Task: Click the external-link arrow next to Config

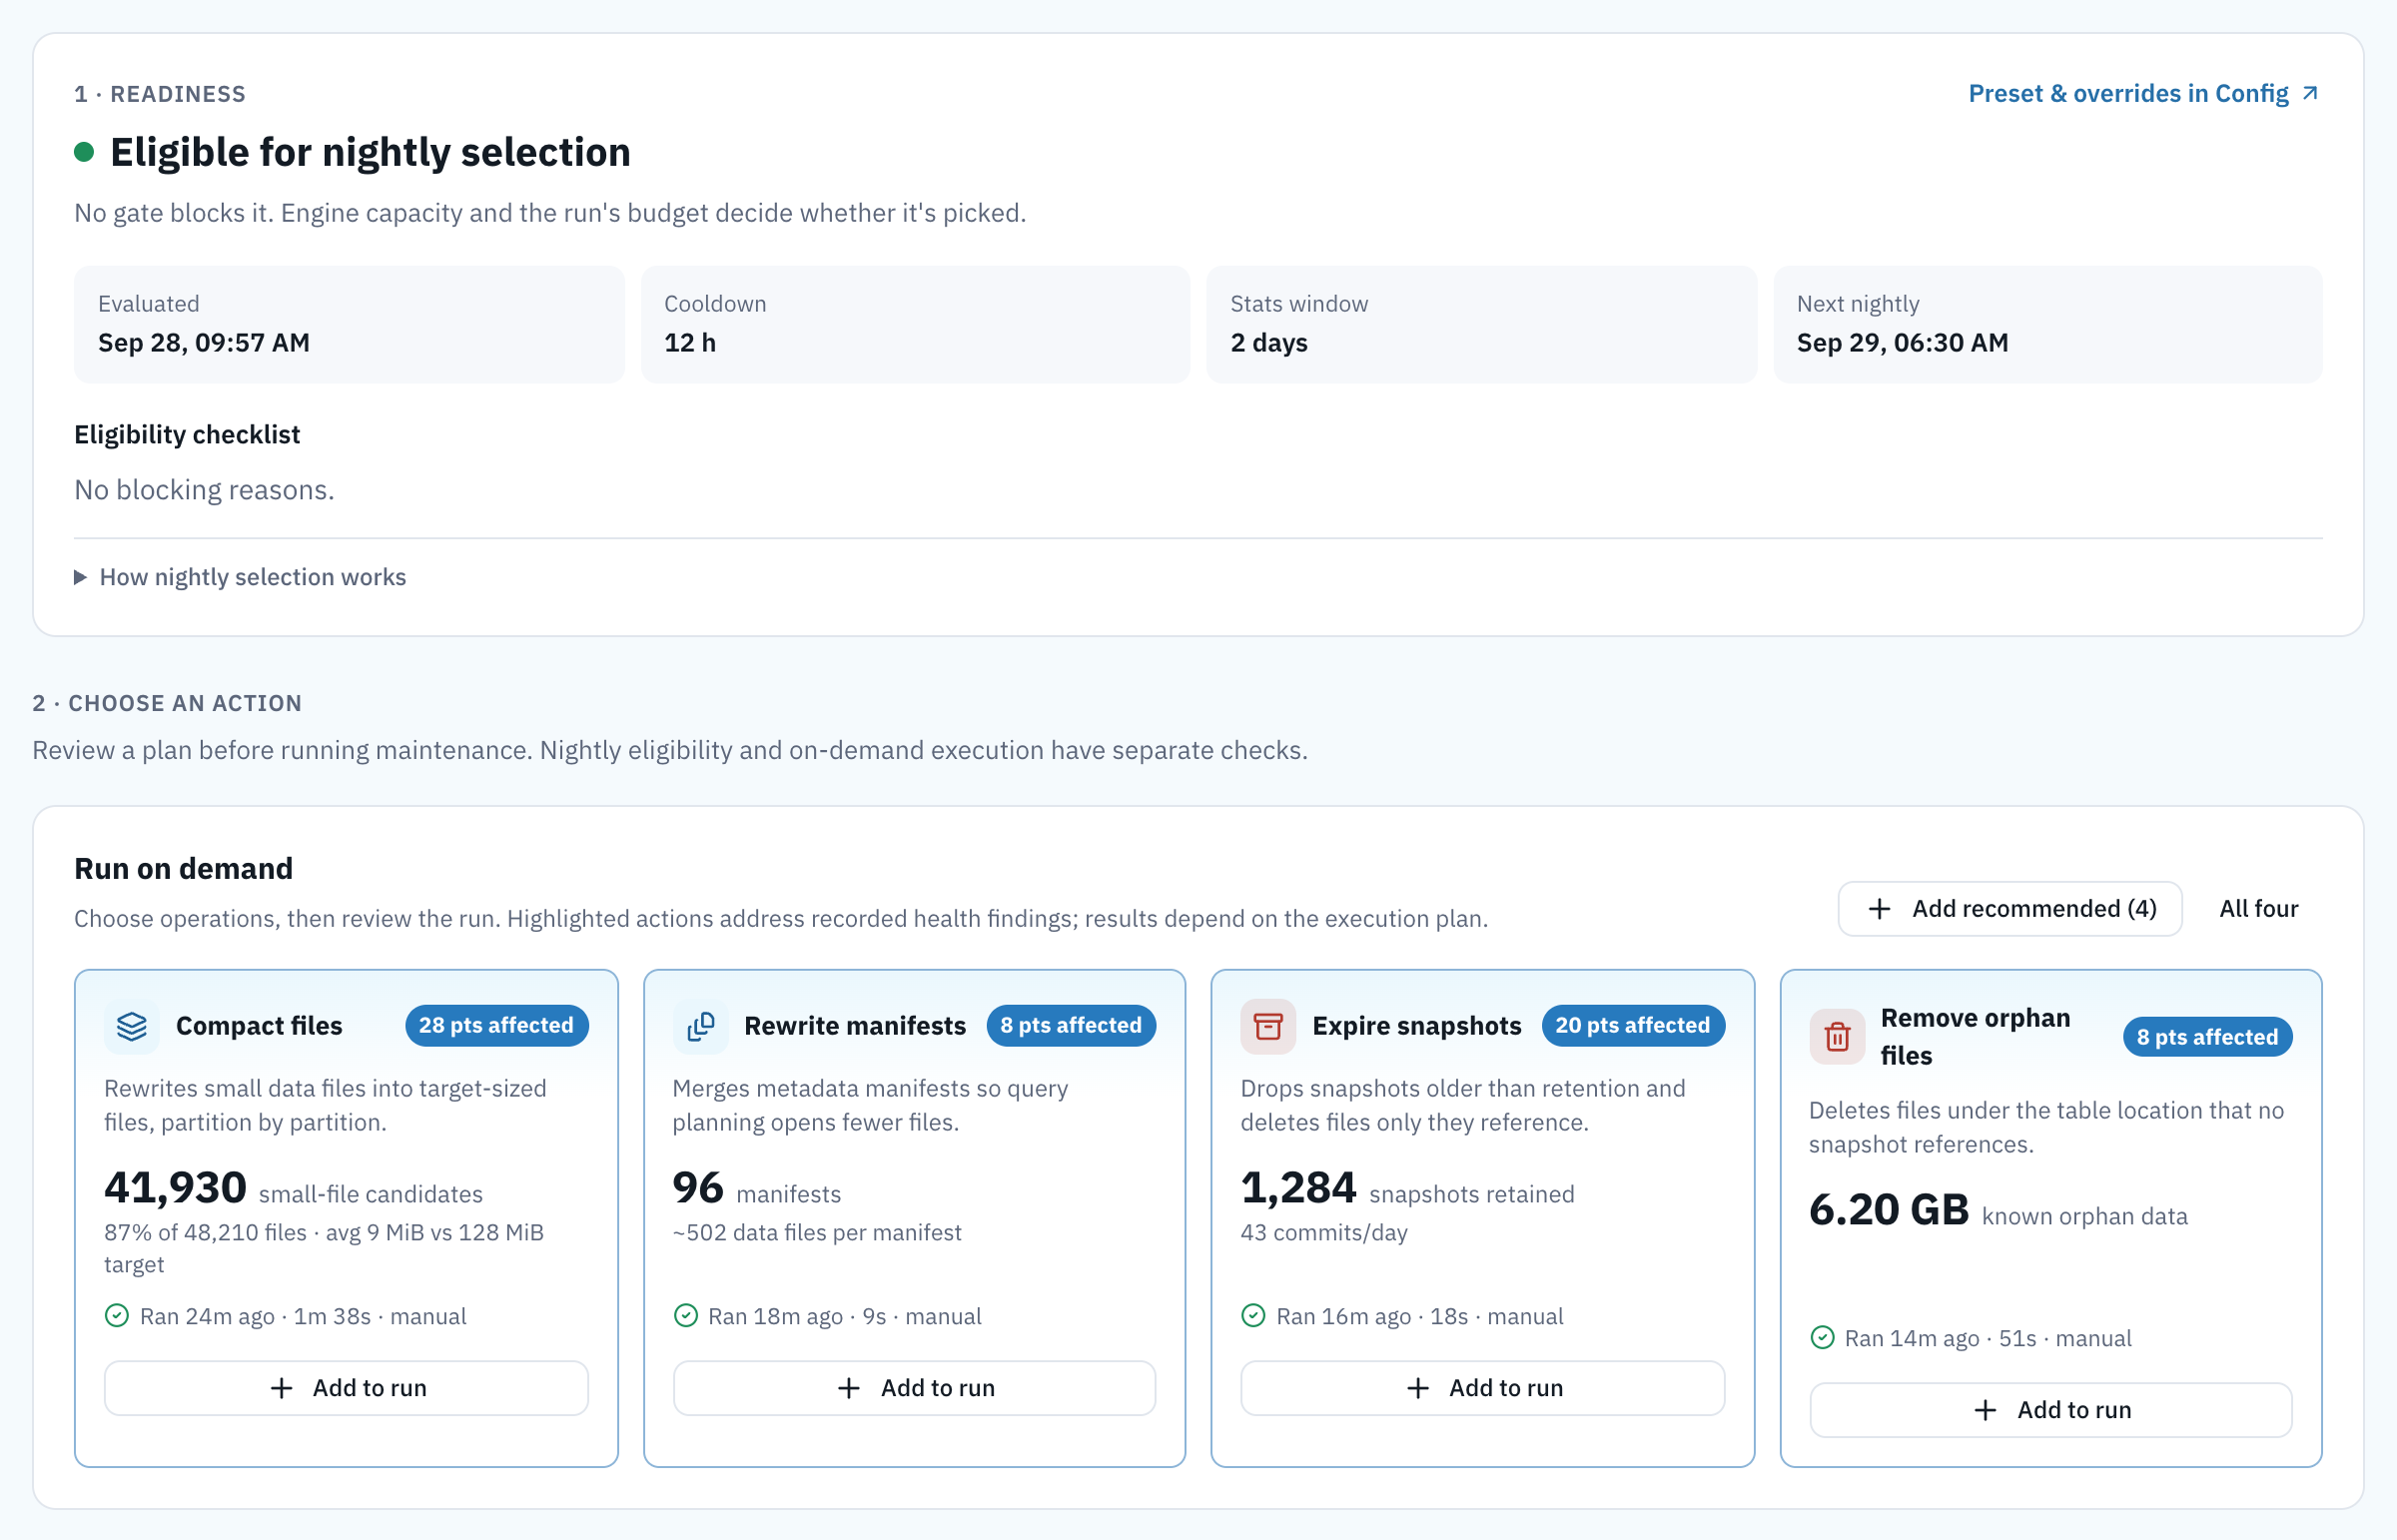Action: tap(2310, 93)
